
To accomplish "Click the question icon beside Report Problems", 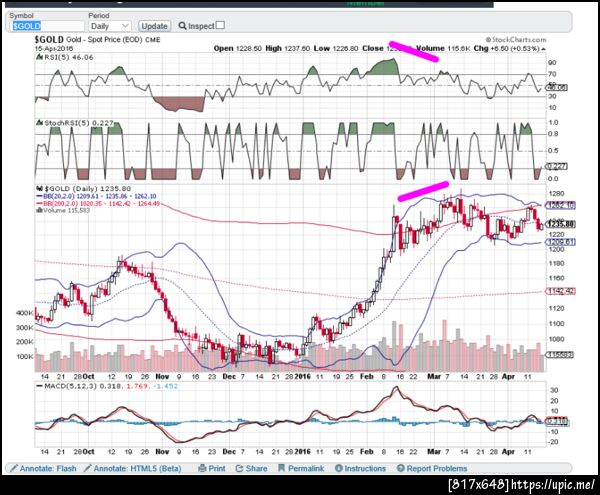I will coord(401,468).
